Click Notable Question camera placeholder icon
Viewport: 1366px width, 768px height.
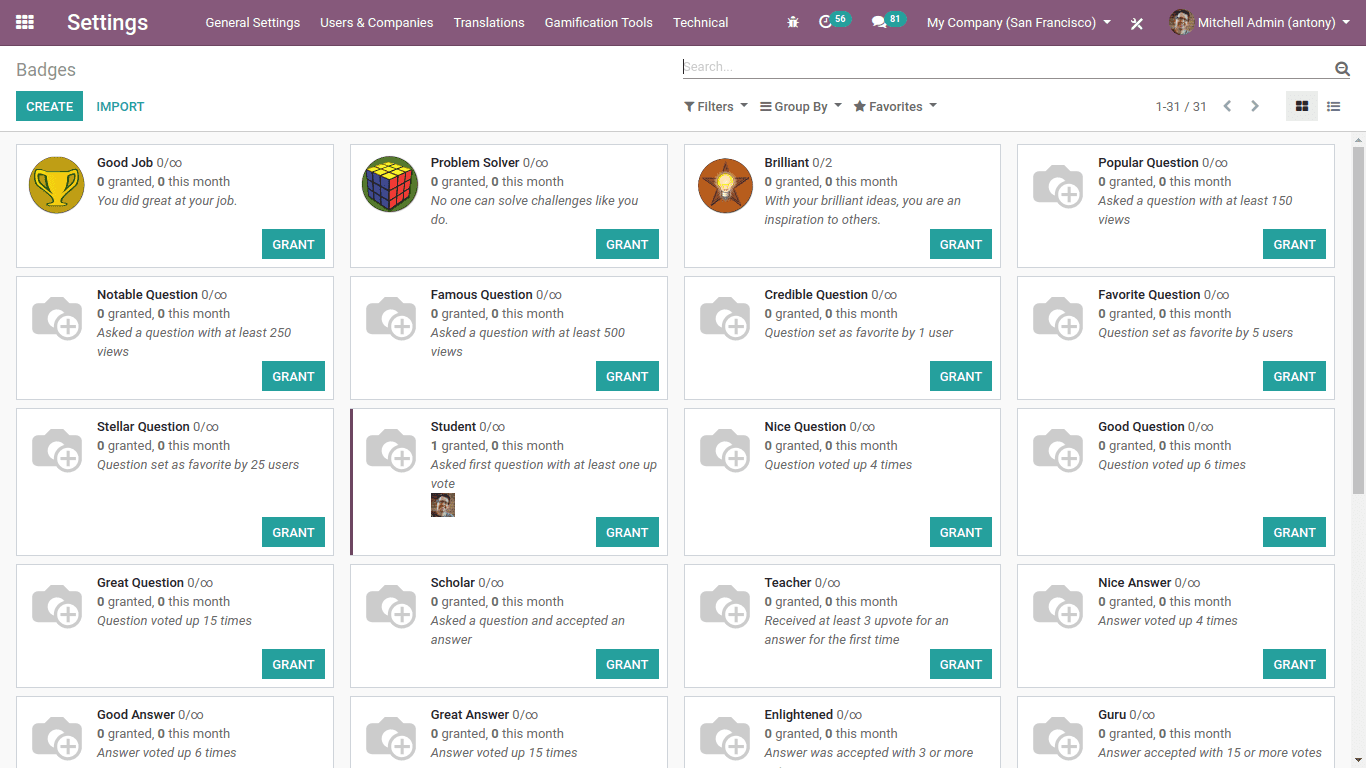[x=57, y=317]
